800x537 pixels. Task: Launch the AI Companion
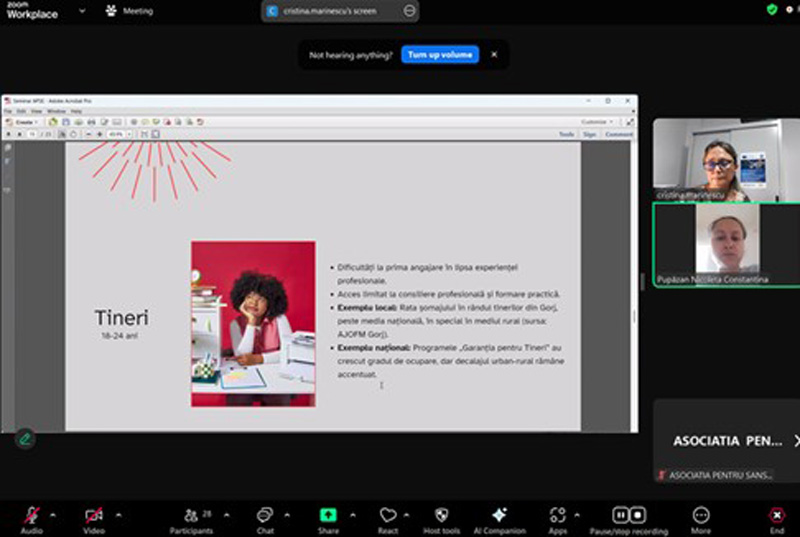(499, 514)
